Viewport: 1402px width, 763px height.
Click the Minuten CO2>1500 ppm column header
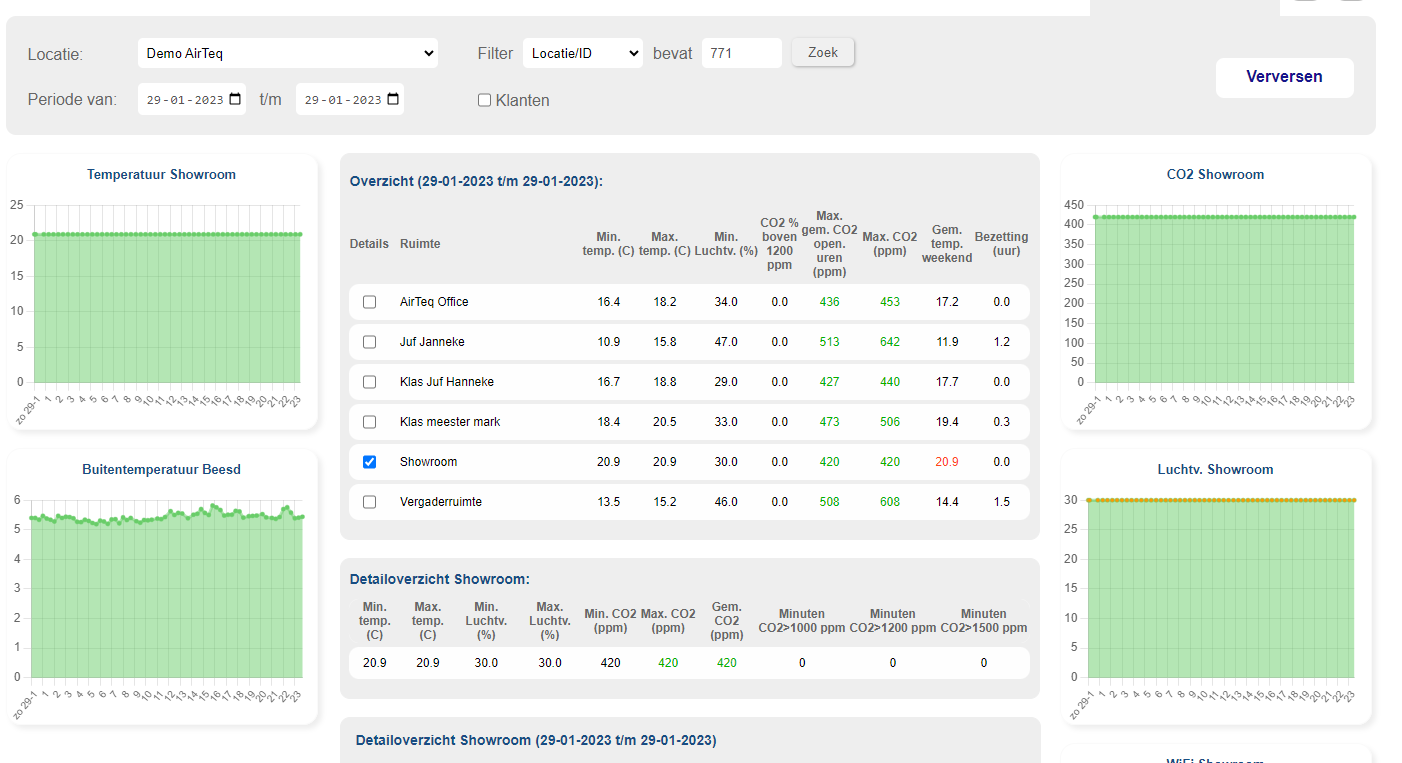pos(983,621)
